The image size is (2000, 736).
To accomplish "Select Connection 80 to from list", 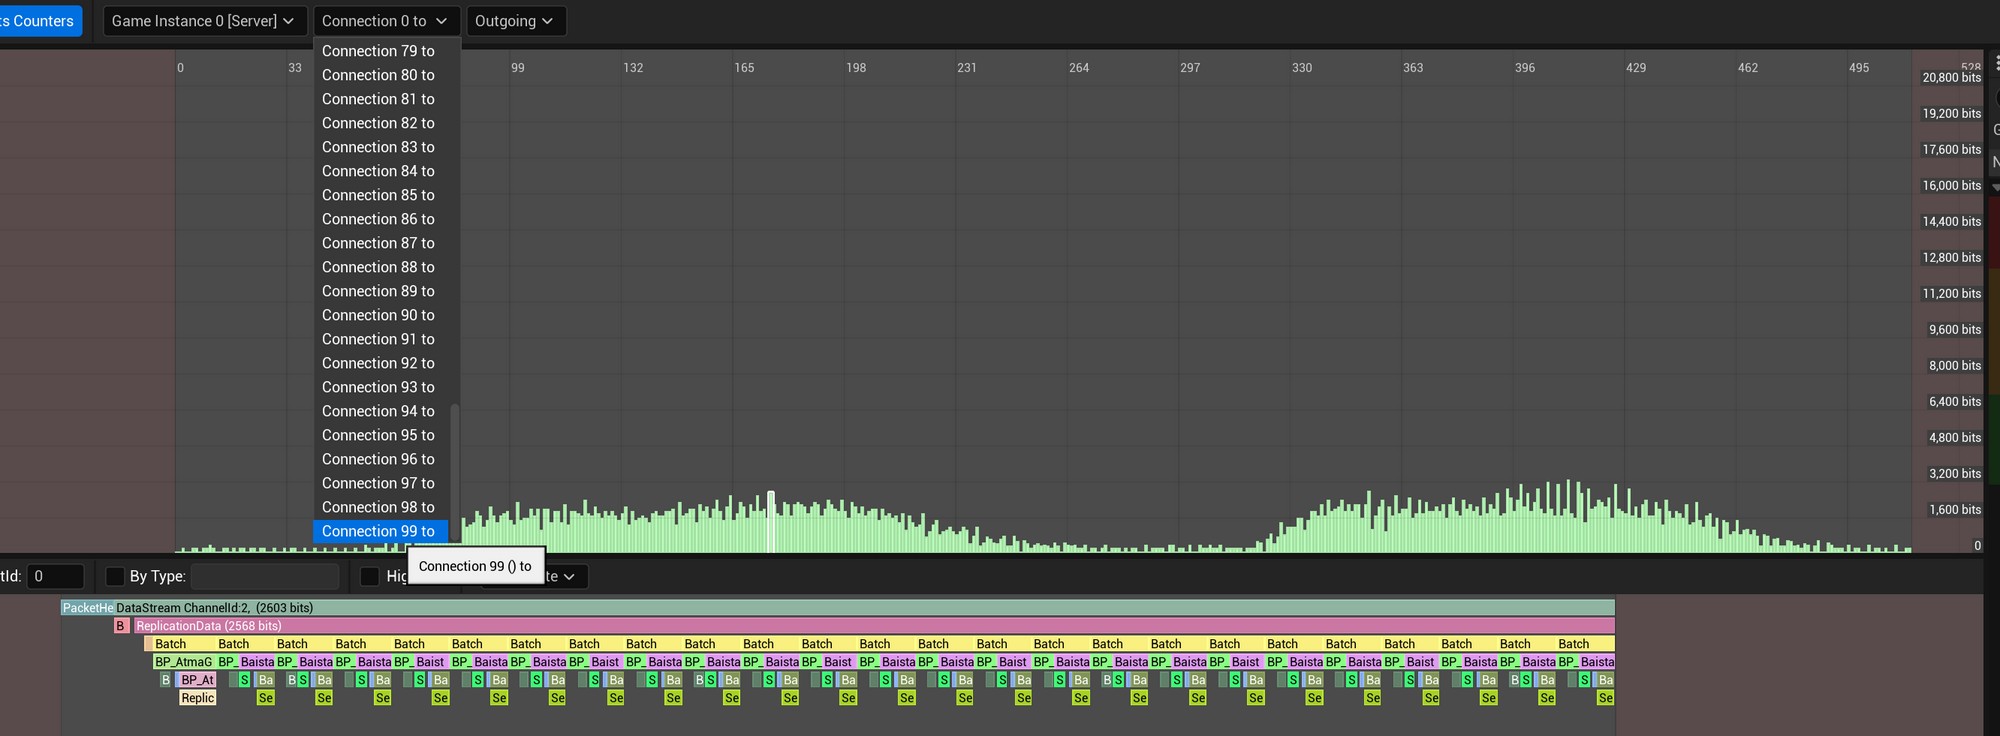I will (380, 75).
